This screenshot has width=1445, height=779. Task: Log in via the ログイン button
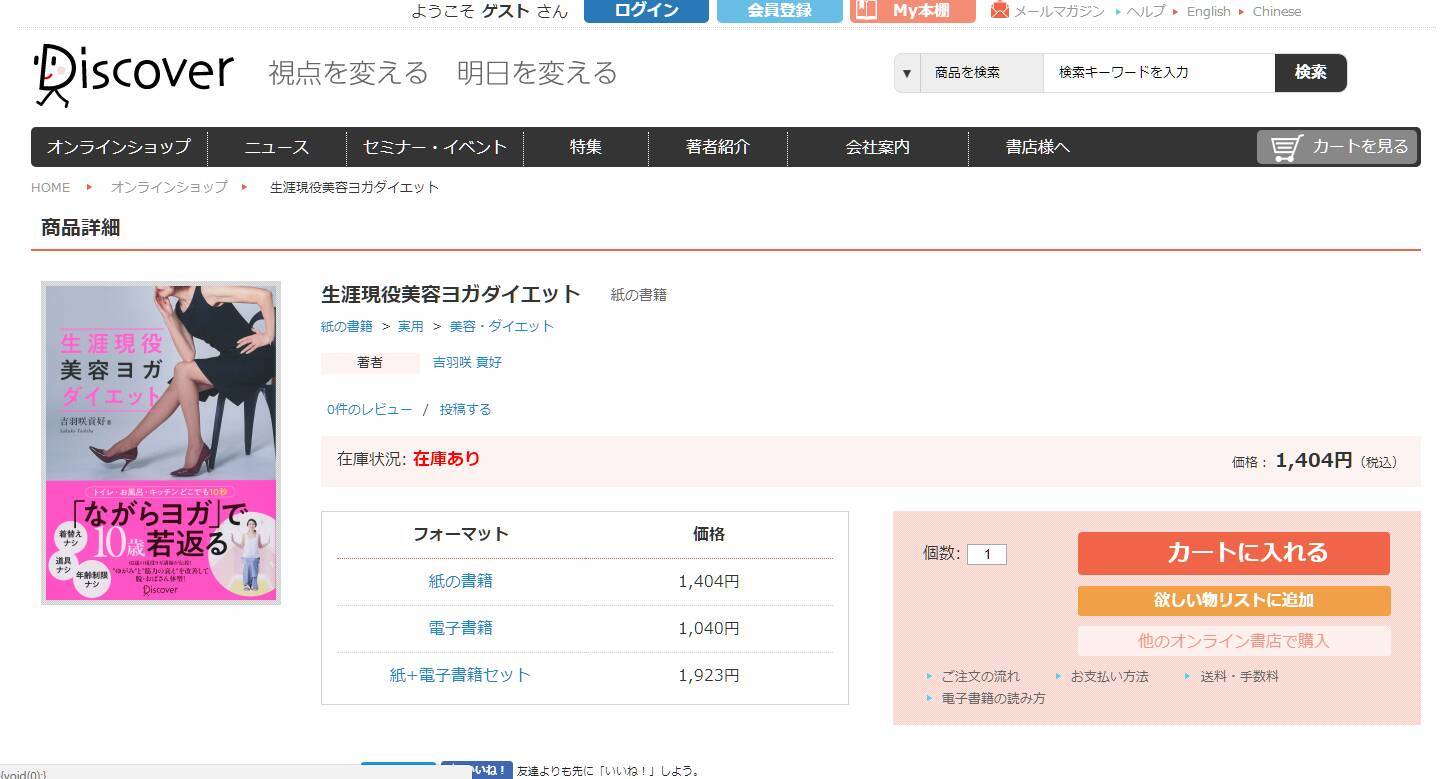645,11
